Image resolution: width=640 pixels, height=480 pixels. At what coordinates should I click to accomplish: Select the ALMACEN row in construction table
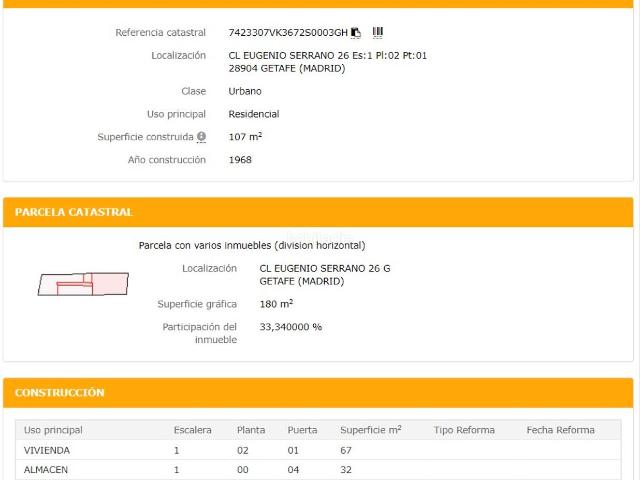coord(46,470)
